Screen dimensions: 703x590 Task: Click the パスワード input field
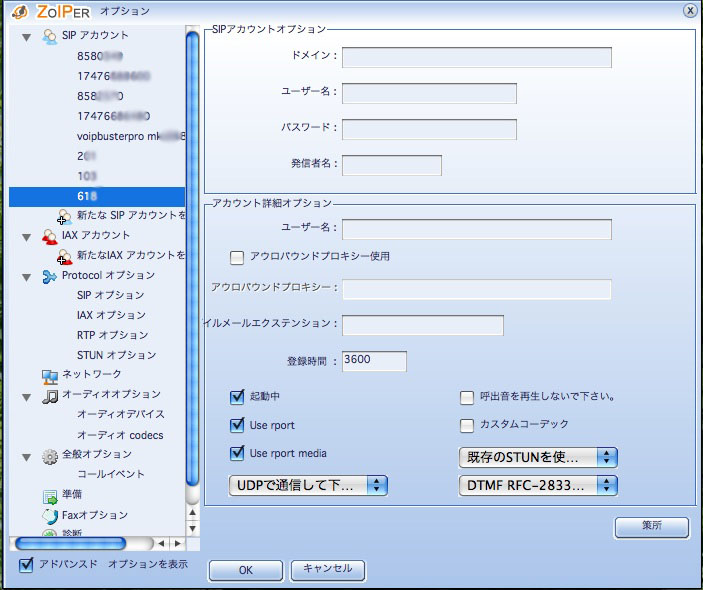(x=429, y=129)
